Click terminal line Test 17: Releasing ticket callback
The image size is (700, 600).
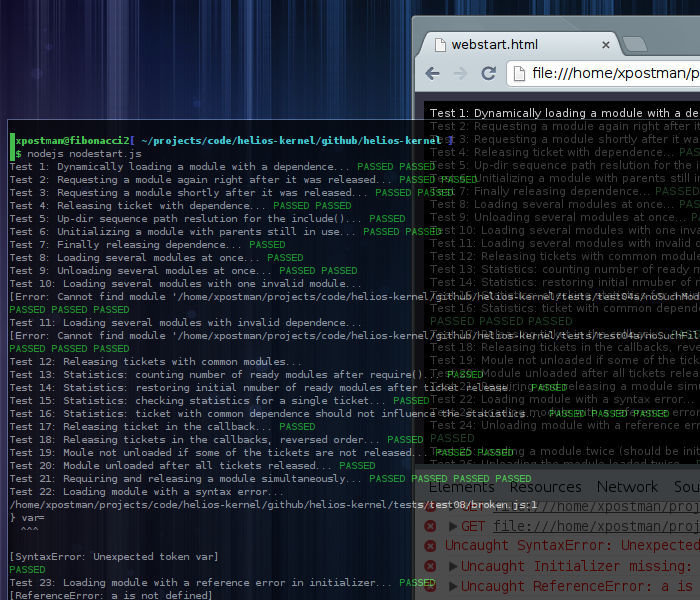point(162,427)
